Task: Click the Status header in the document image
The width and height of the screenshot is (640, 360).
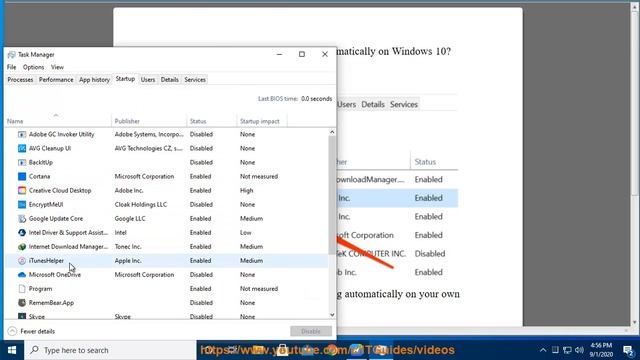Action: point(425,162)
